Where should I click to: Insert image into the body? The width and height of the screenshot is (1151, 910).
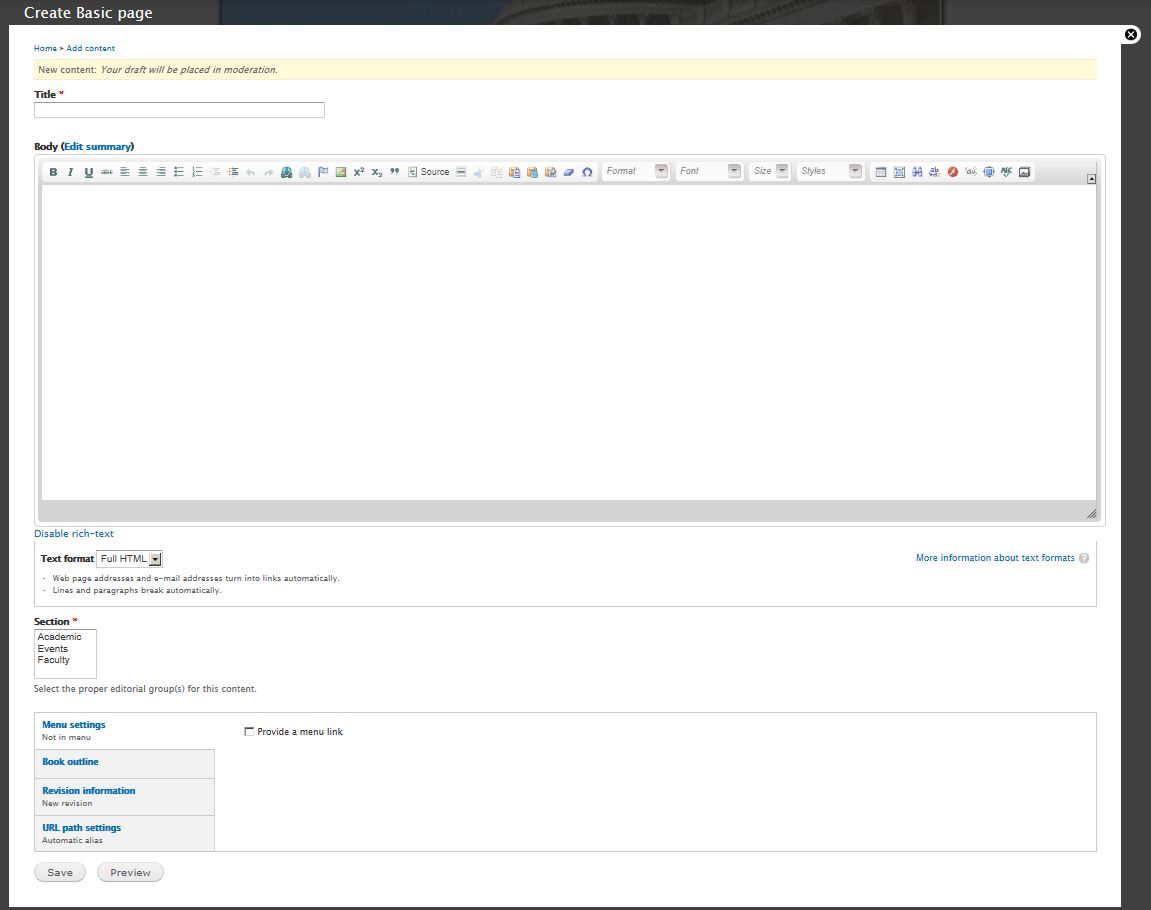pyautogui.click(x=341, y=172)
